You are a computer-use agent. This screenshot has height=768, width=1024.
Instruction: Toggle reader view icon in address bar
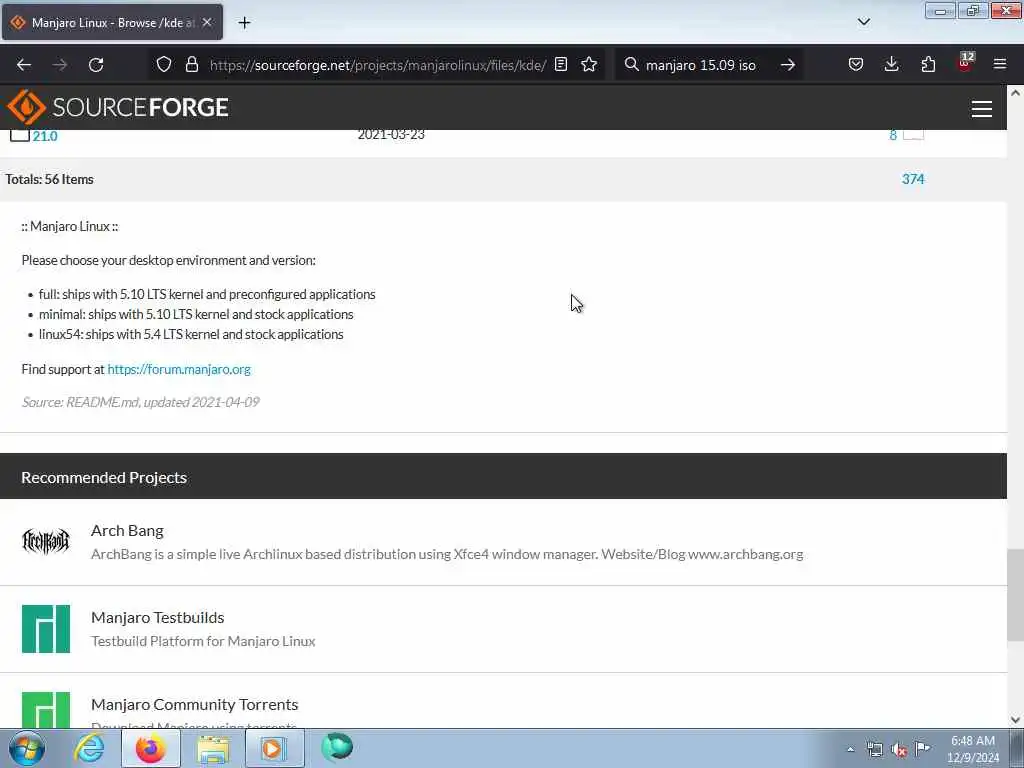tap(561, 65)
